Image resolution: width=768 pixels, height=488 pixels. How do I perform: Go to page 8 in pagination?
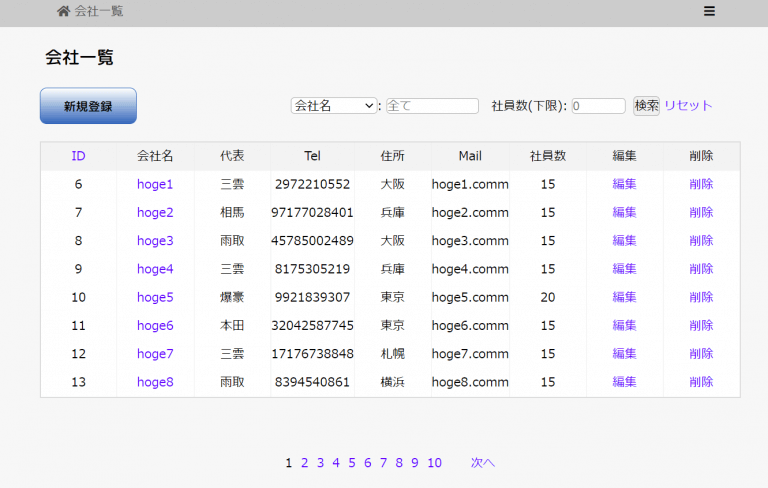[399, 463]
